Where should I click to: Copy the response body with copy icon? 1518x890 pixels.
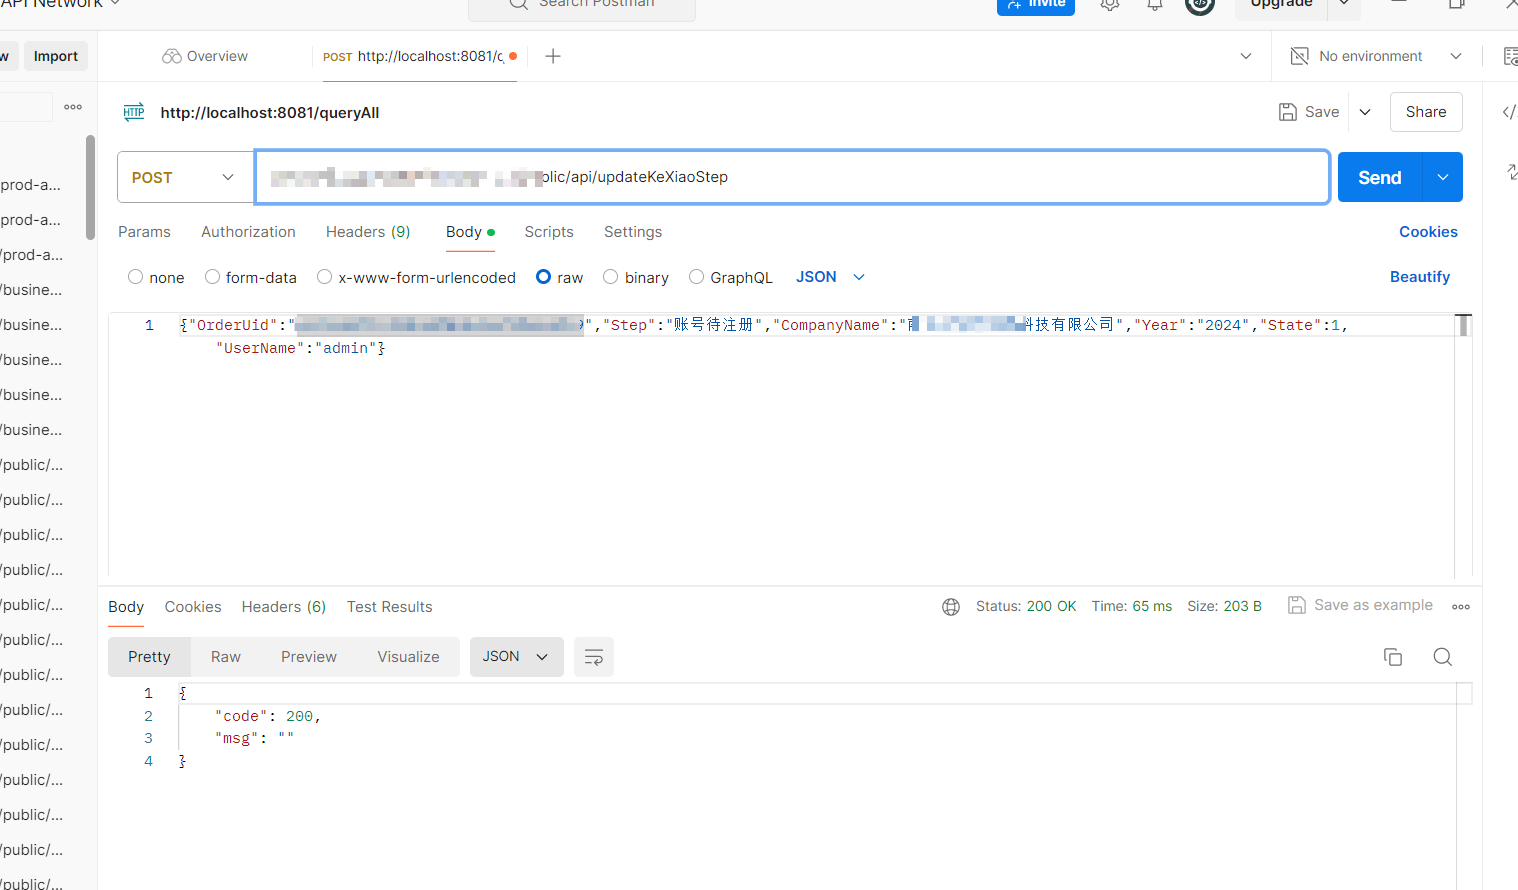coord(1393,657)
